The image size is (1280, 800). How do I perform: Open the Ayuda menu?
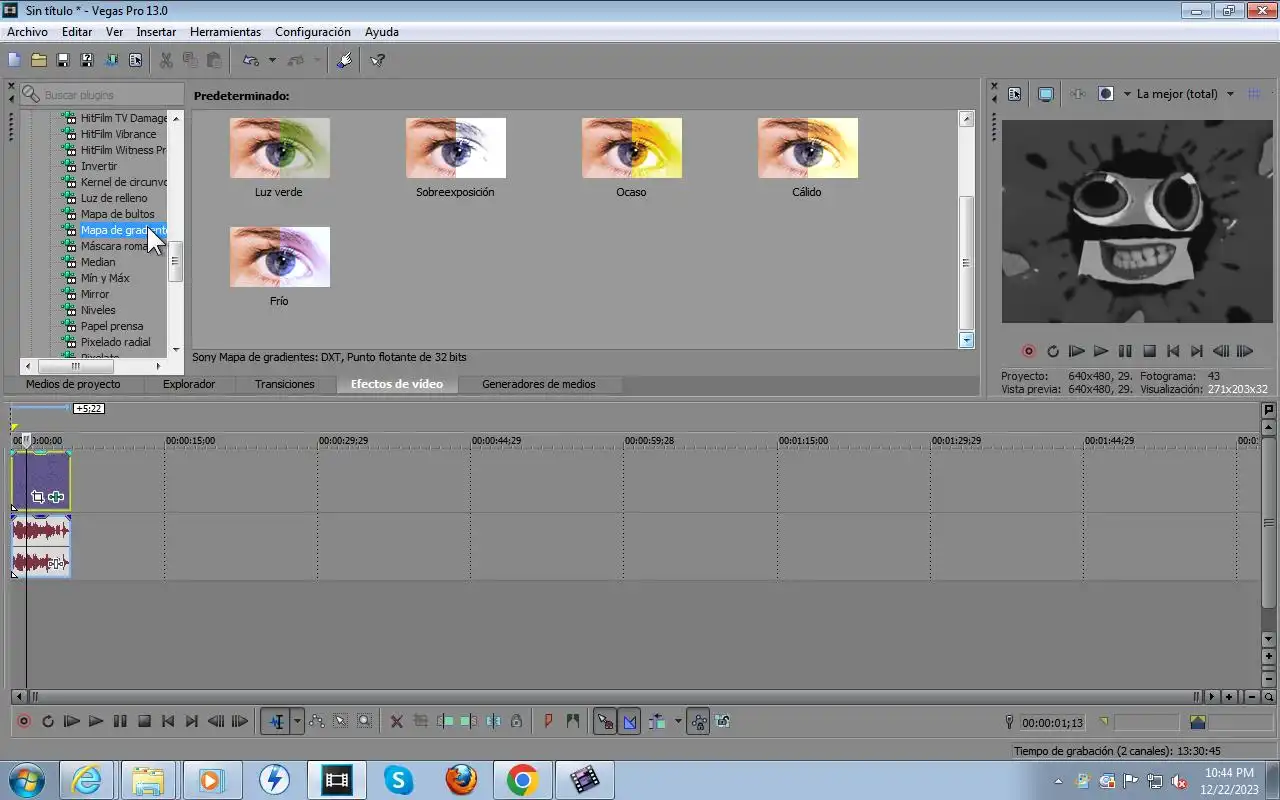coord(382,32)
